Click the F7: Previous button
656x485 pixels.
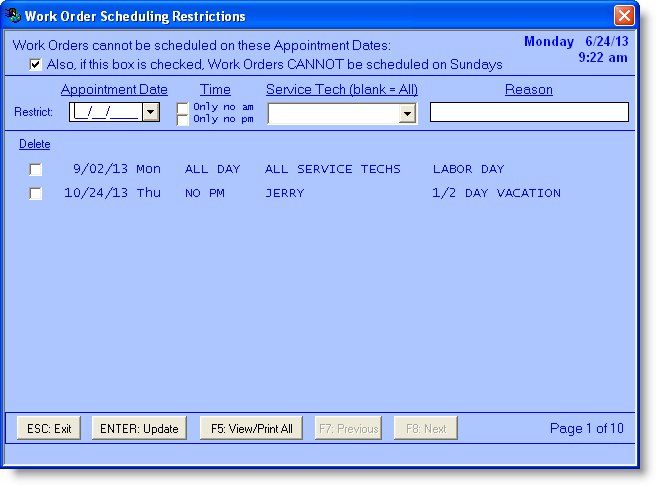[349, 429]
